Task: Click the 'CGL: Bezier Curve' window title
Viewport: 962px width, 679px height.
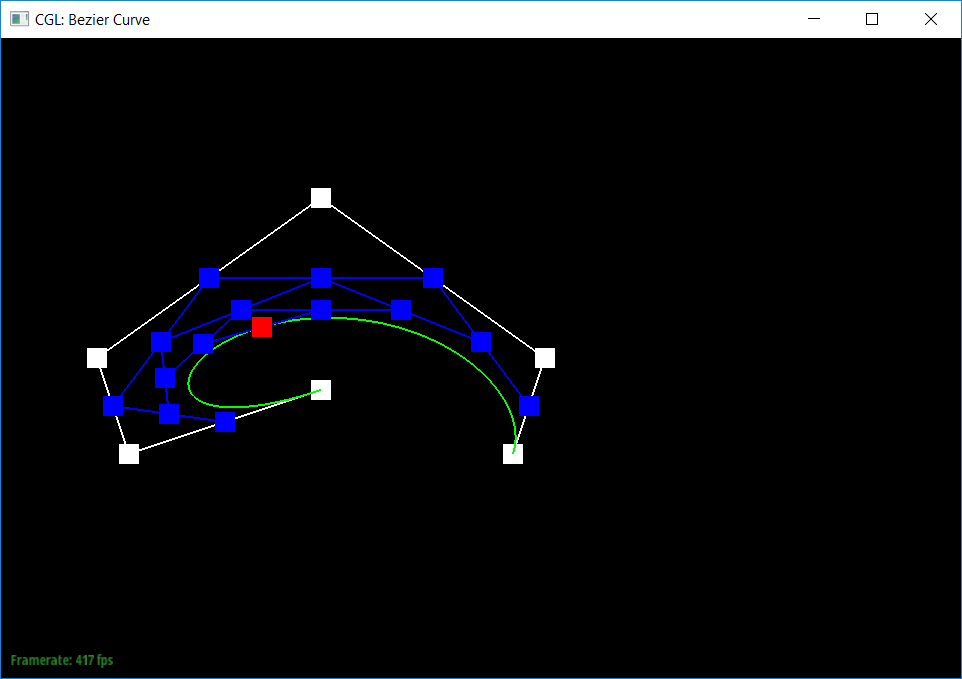Action: click(x=93, y=20)
